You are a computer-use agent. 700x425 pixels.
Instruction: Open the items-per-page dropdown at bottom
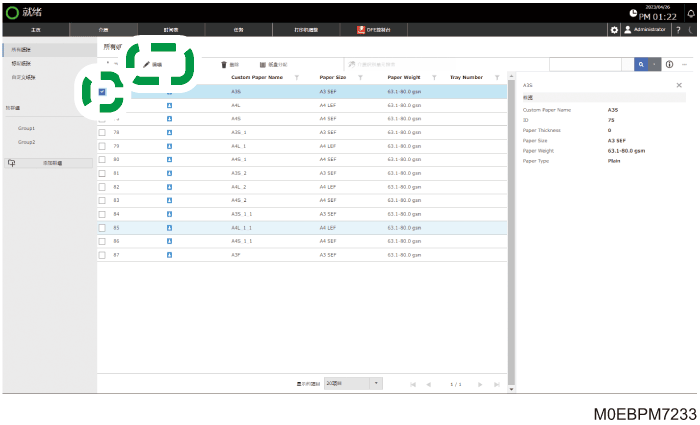pos(353,383)
